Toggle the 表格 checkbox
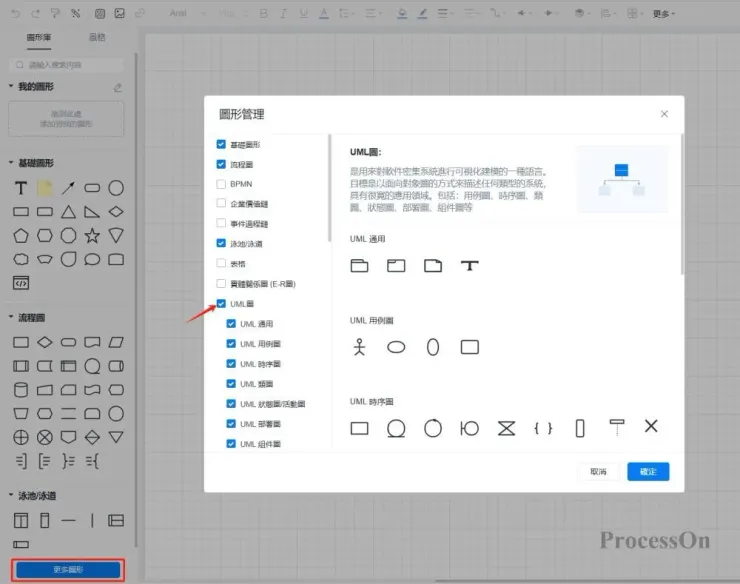Viewport: 740px width, 584px height. [221, 264]
